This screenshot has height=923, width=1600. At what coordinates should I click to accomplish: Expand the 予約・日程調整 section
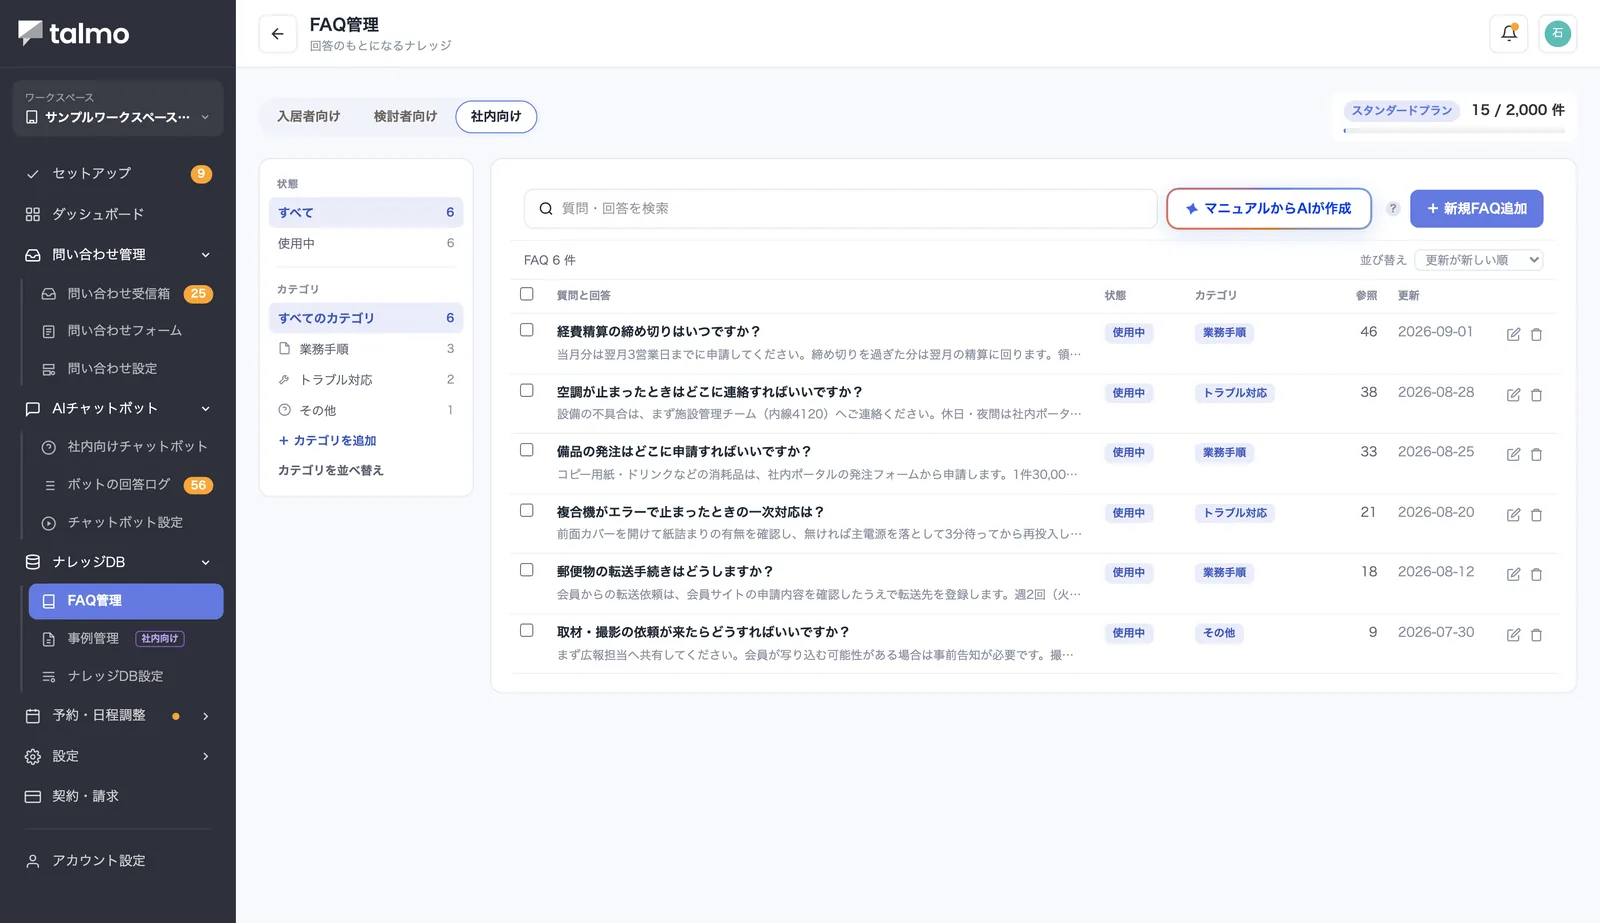coord(118,715)
